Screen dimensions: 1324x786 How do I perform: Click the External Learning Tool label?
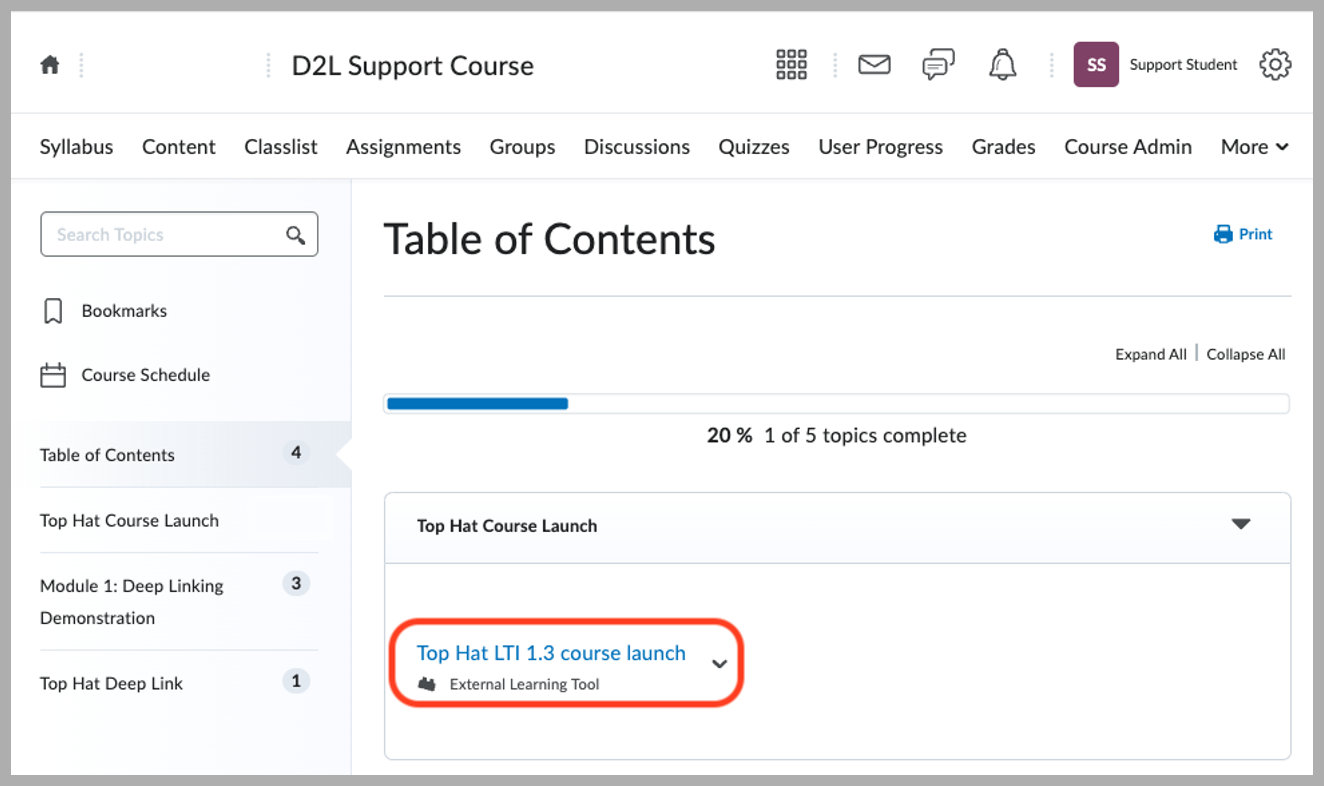(x=524, y=685)
